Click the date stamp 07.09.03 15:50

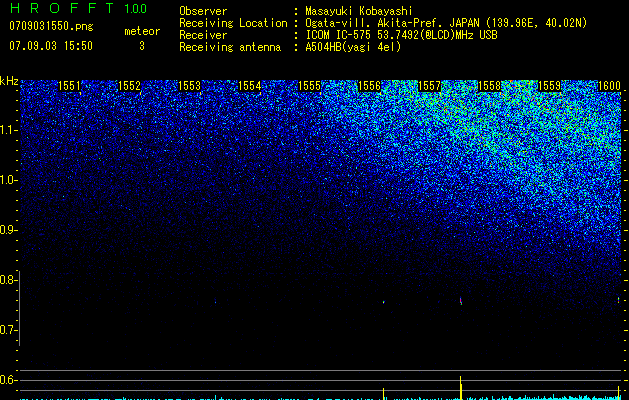point(51,46)
